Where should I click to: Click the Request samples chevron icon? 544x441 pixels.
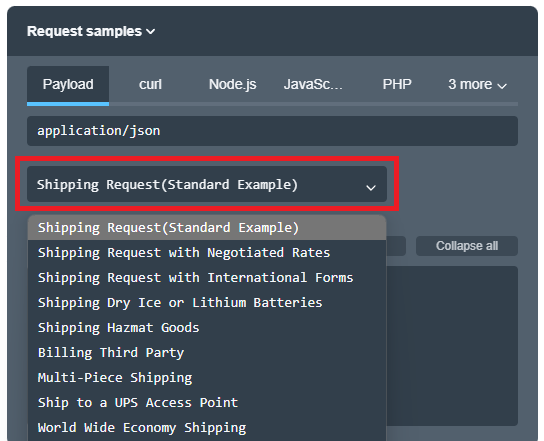(x=151, y=32)
